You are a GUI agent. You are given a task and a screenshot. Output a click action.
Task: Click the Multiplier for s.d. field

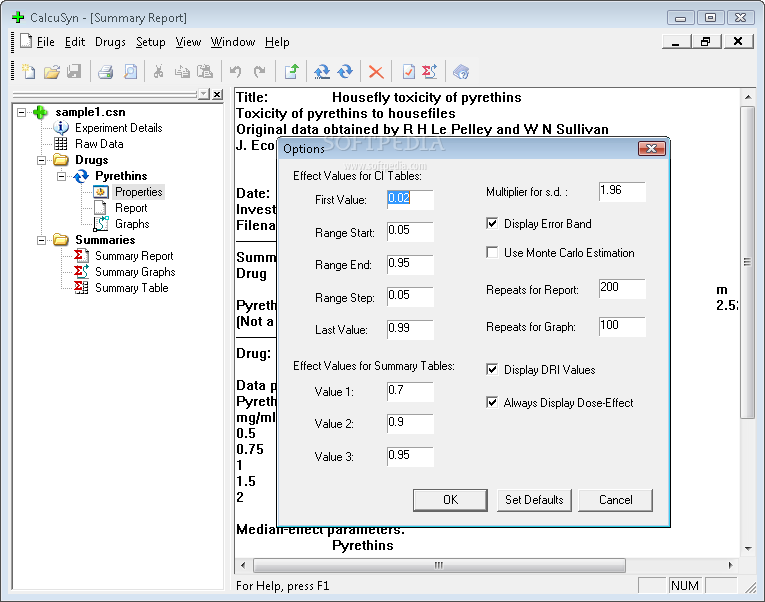pos(622,192)
